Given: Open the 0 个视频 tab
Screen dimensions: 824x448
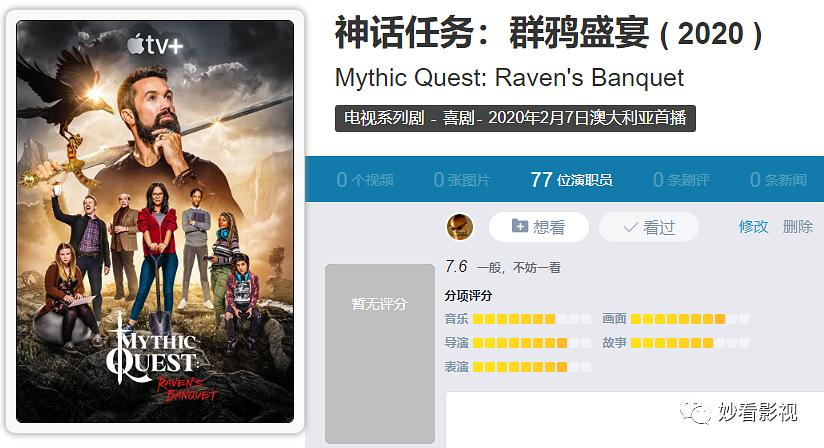Looking at the screenshot, I should pos(365,180).
